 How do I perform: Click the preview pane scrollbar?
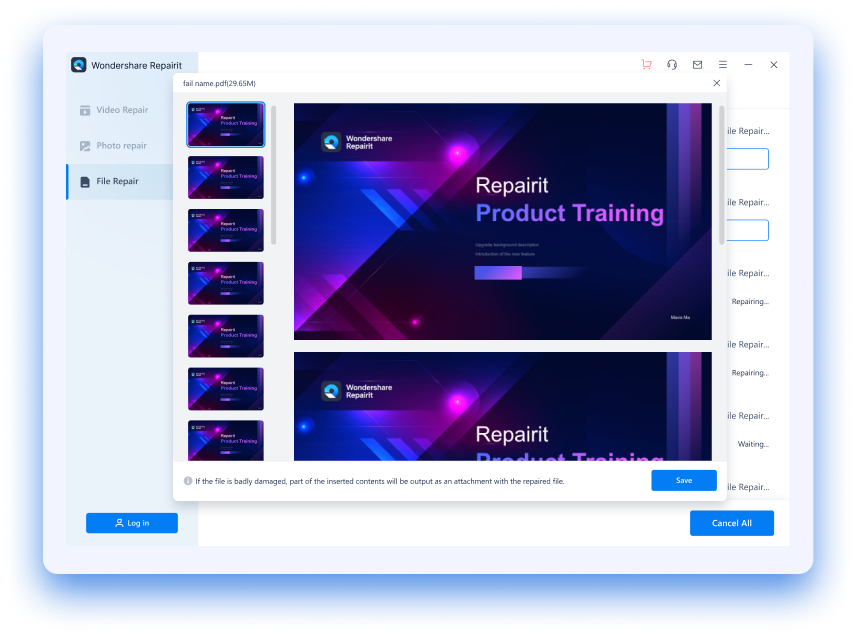pyautogui.click(x=721, y=175)
